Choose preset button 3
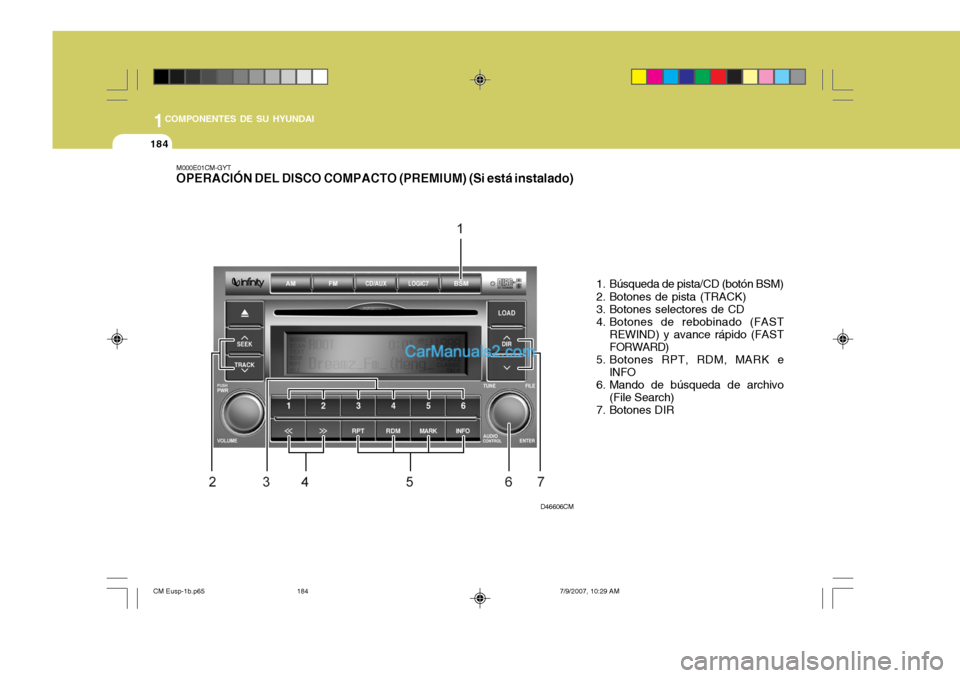The width and height of the screenshot is (960, 678). pyautogui.click(x=358, y=406)
